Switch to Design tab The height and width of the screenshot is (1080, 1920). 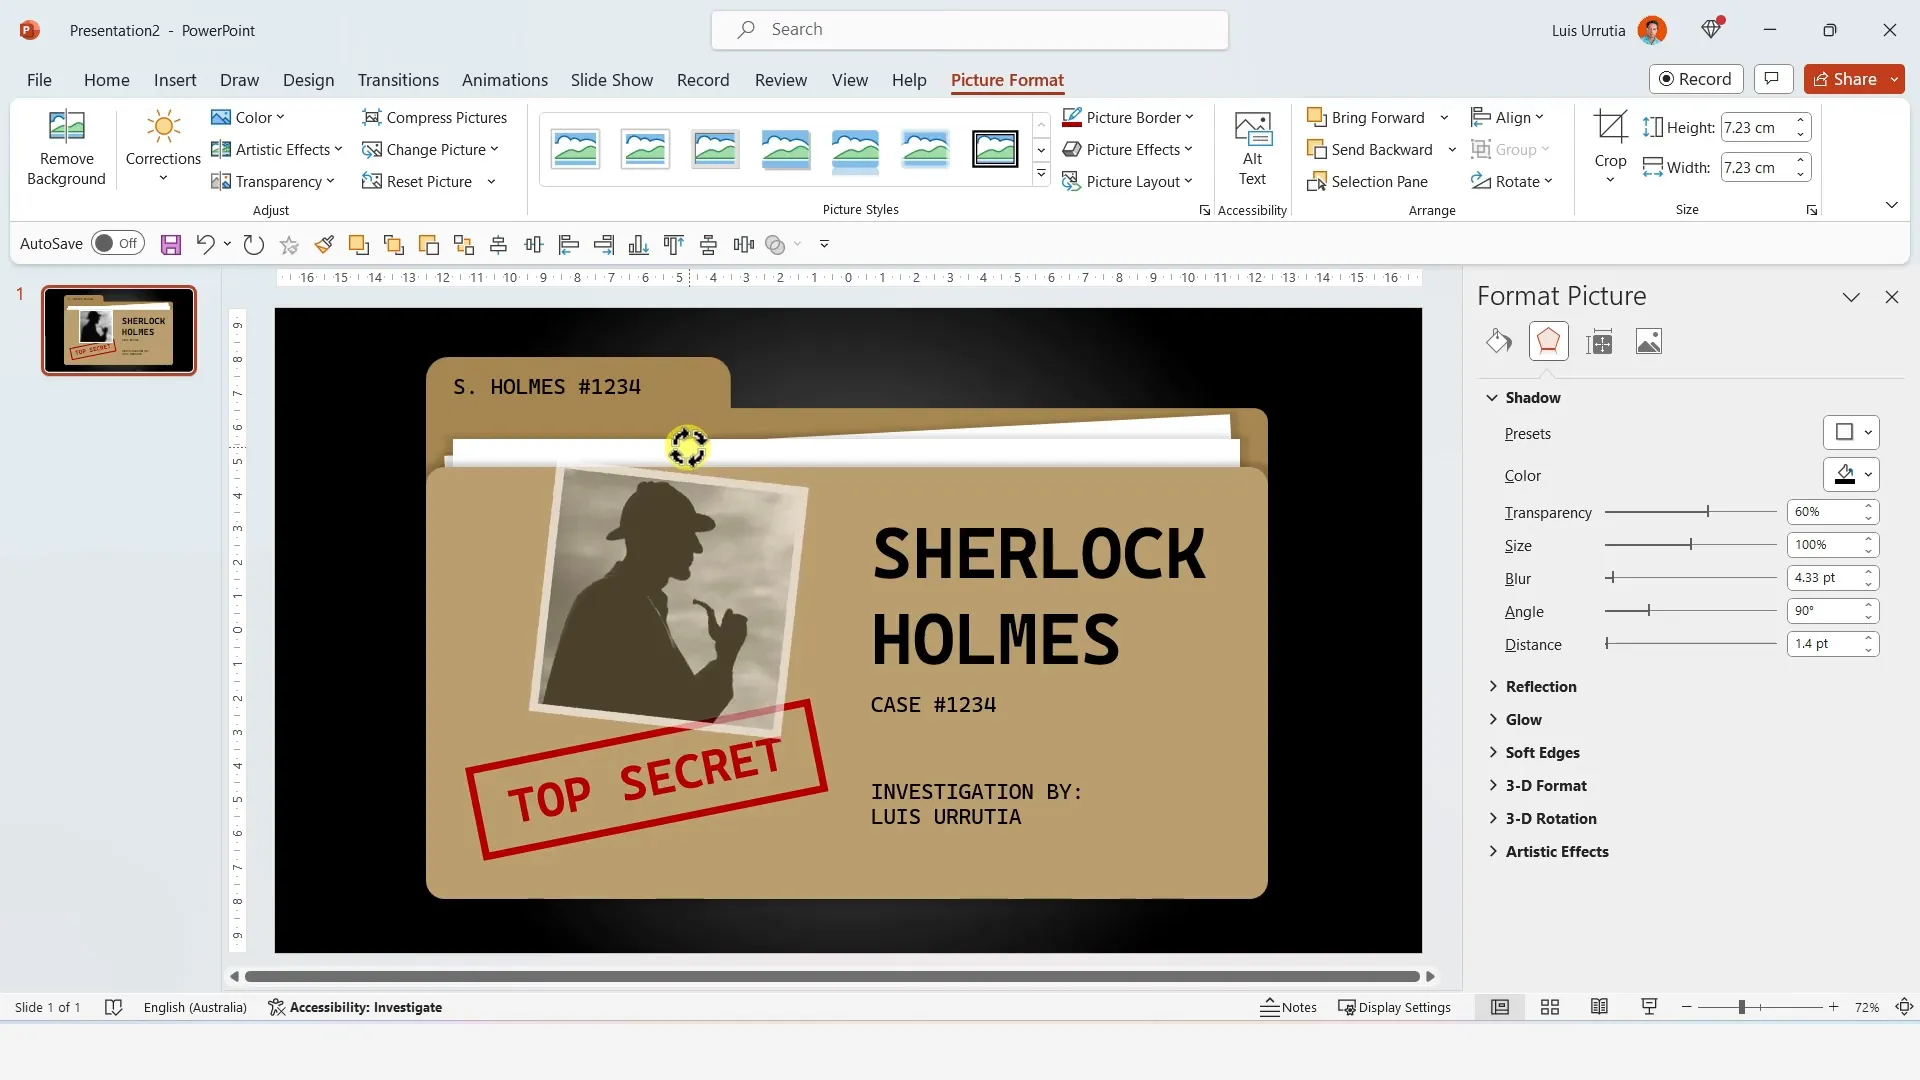coord(308,80)
